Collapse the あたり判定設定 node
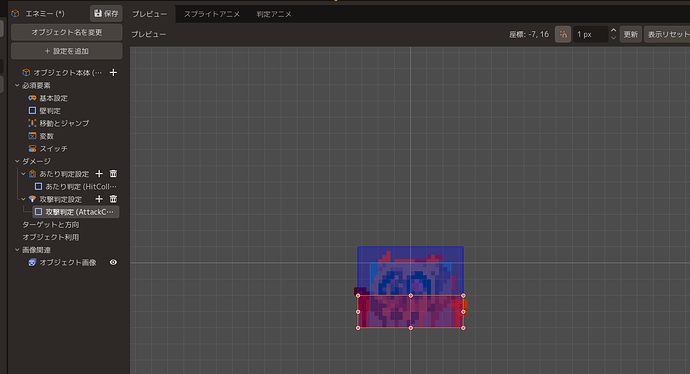Image resolution: width=690 pixels, height=374 pixels. click(23, 174)
